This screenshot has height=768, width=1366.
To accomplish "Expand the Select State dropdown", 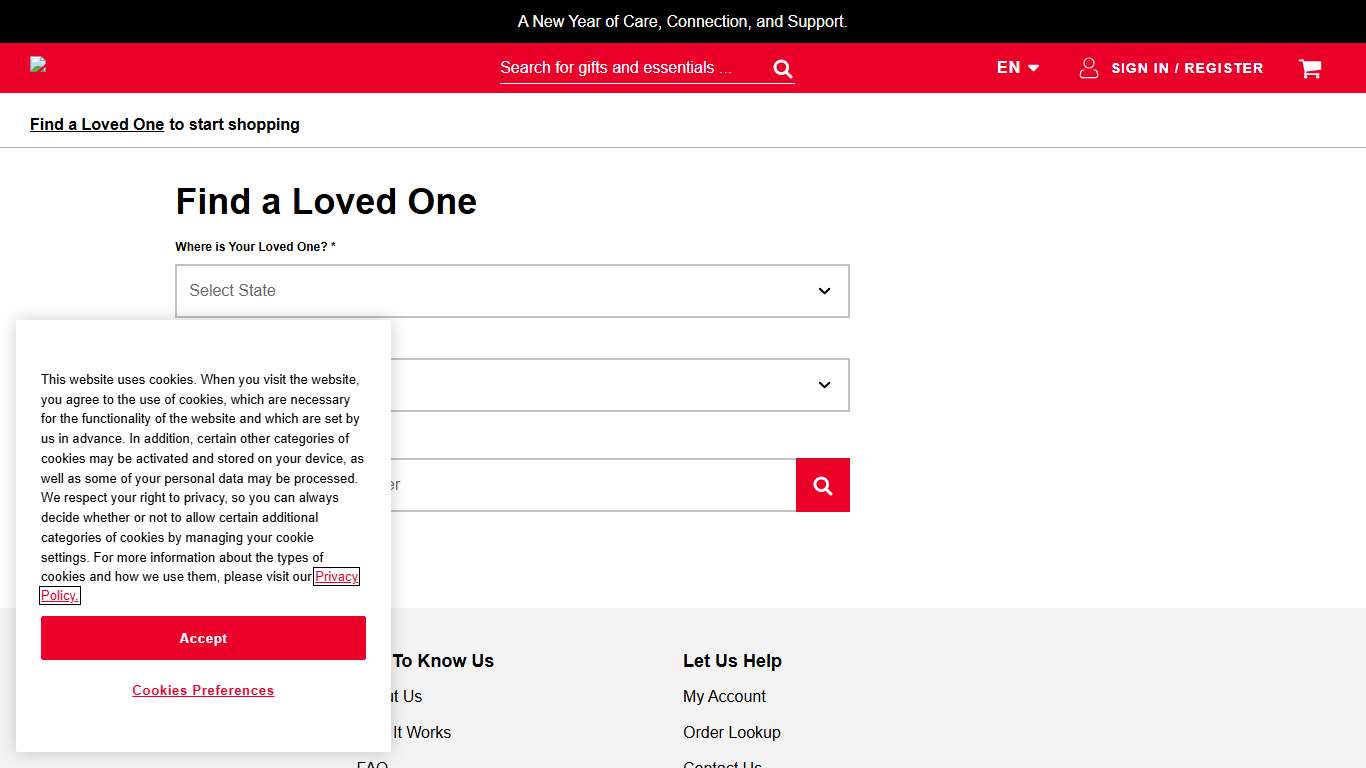I will coord(512,291).
